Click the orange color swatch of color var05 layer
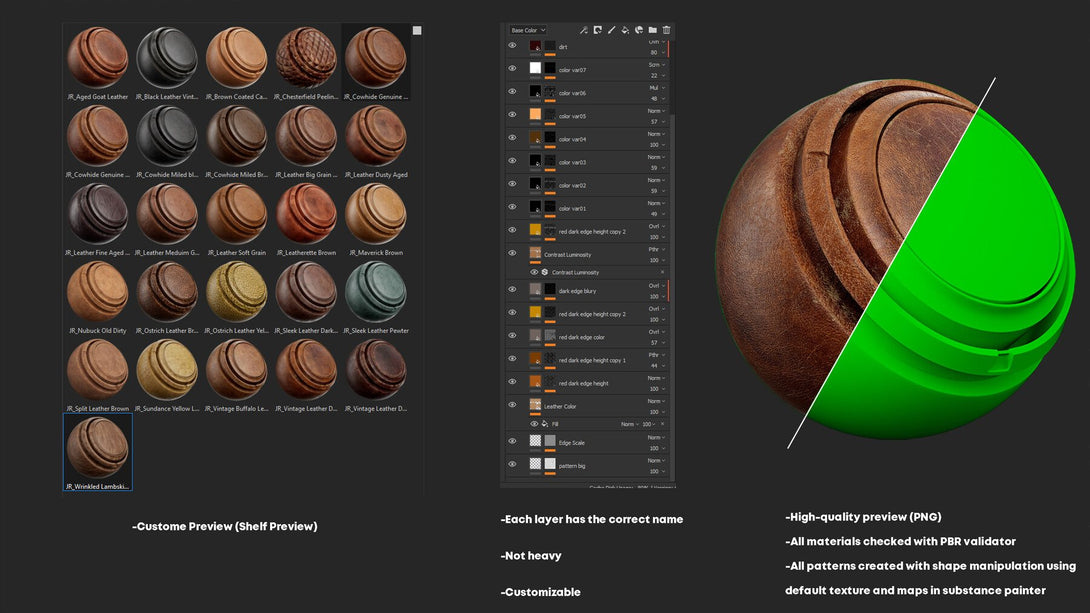Image resolution: width=1090 pixels, height=613 pixels. click(535, 114)
